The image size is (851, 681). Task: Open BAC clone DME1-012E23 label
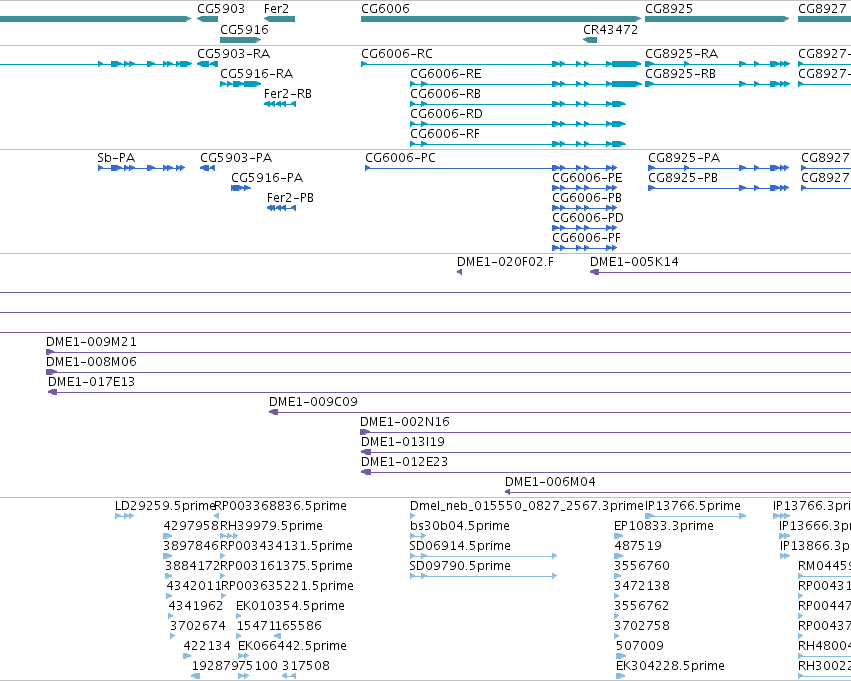pos(404,462)
